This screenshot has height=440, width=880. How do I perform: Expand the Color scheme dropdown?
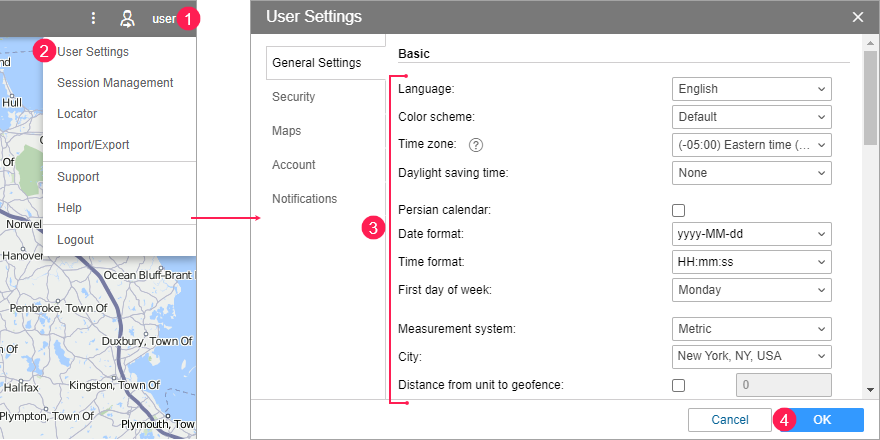tap(751, 117)
